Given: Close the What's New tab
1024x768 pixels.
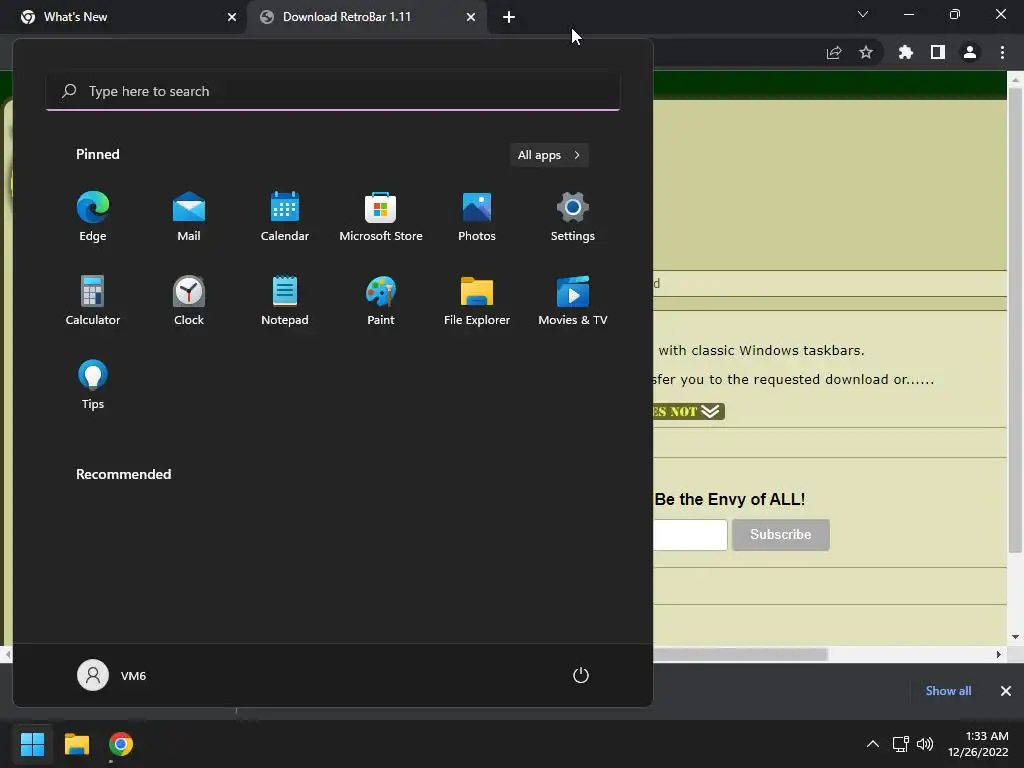Looking at the screenshot, I should pos(232,17).
